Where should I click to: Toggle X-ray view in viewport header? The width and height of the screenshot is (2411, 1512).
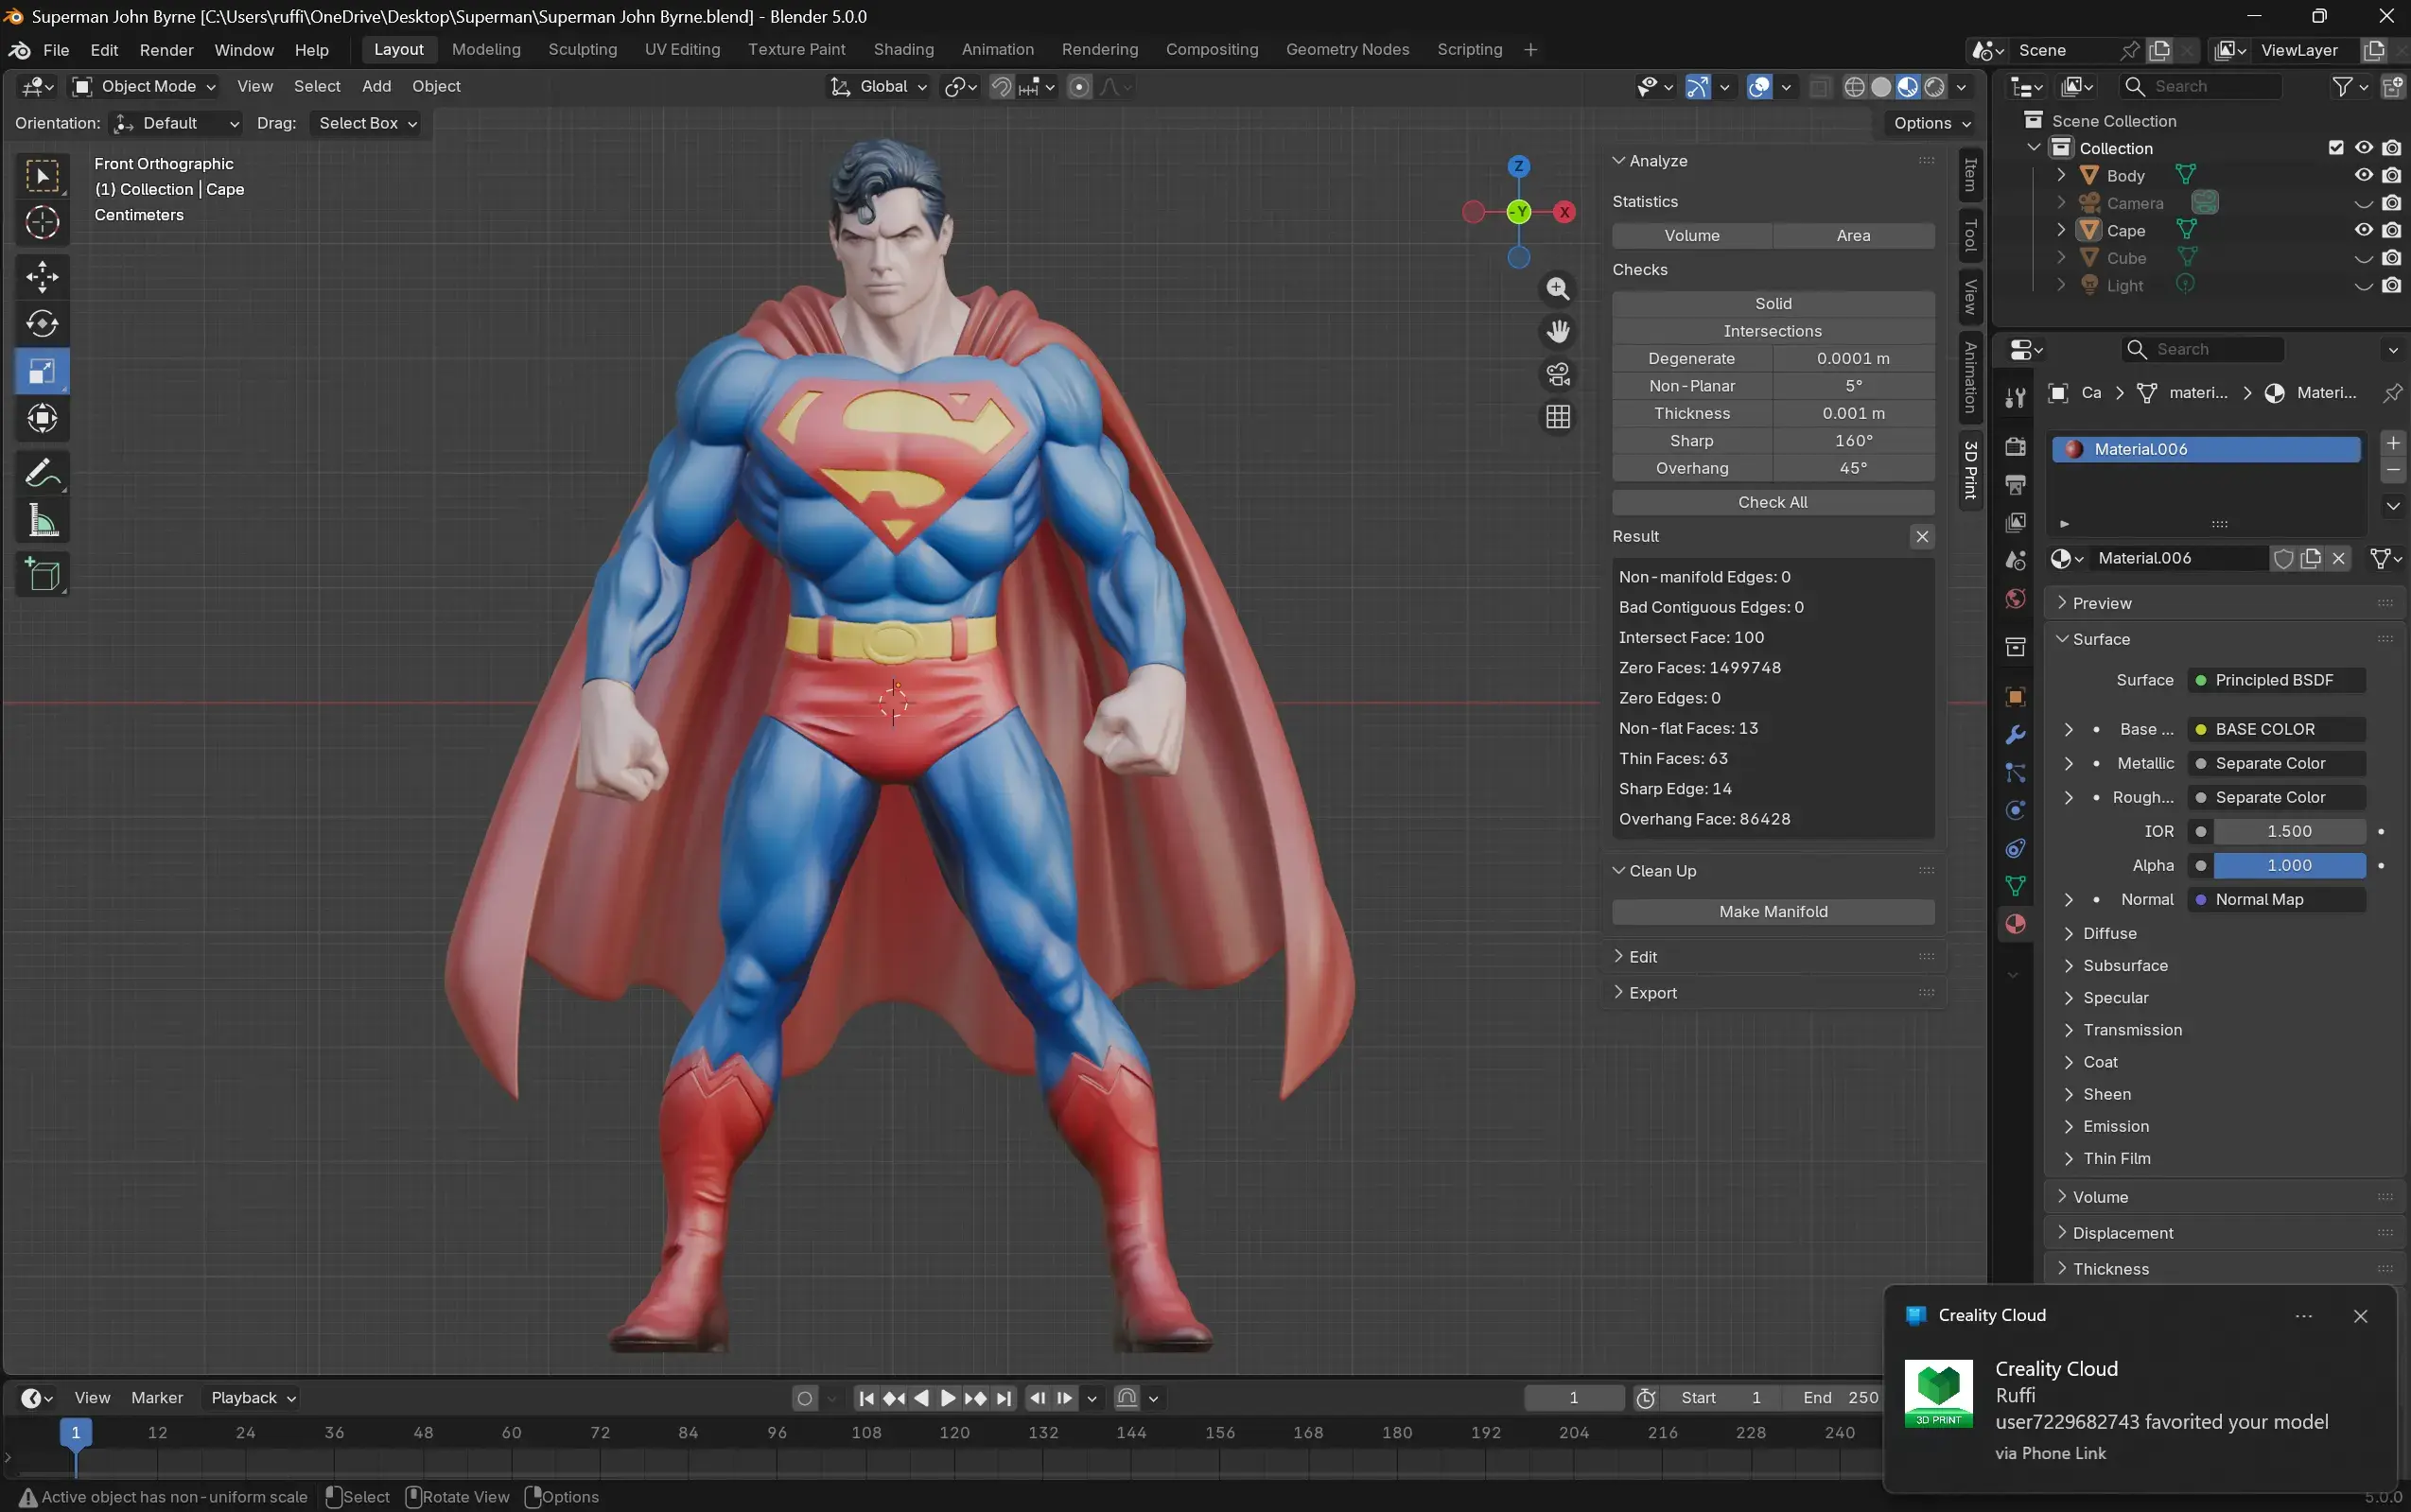1819,87
